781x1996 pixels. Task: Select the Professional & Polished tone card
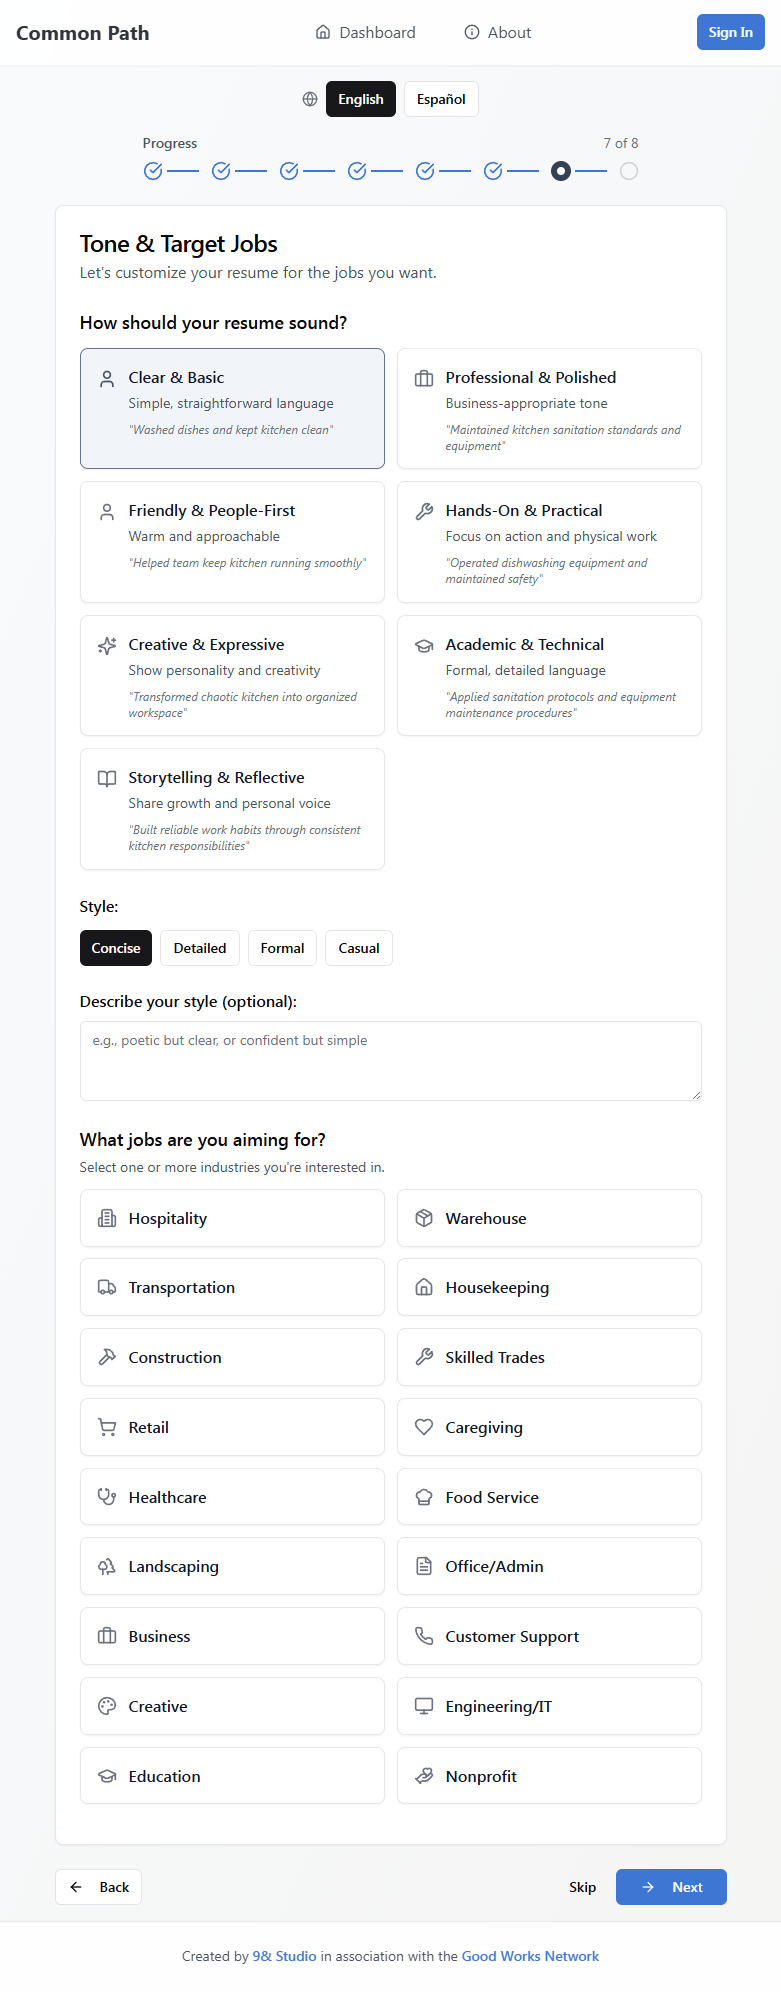point(549,408)
